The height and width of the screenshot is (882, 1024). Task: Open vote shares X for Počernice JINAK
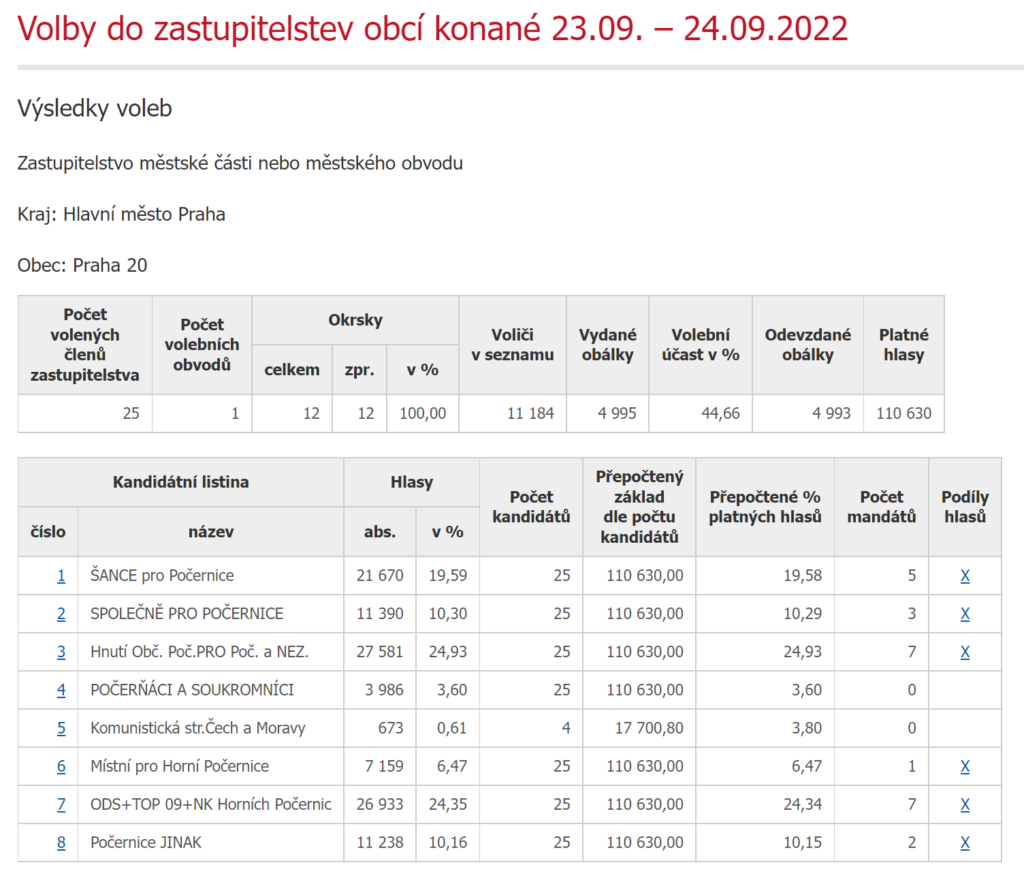click(965, 843)
